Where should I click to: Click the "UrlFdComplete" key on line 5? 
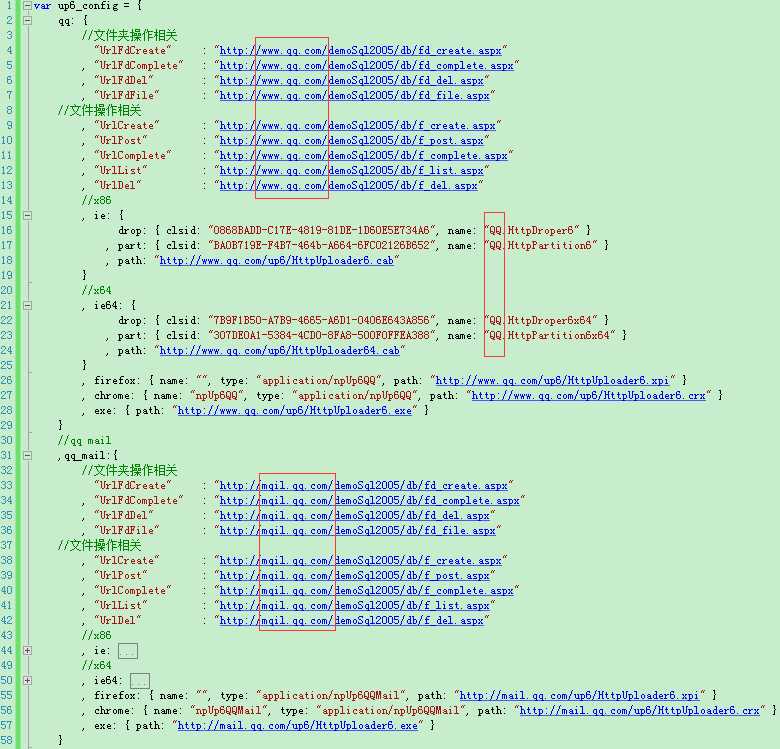[139, 65]
